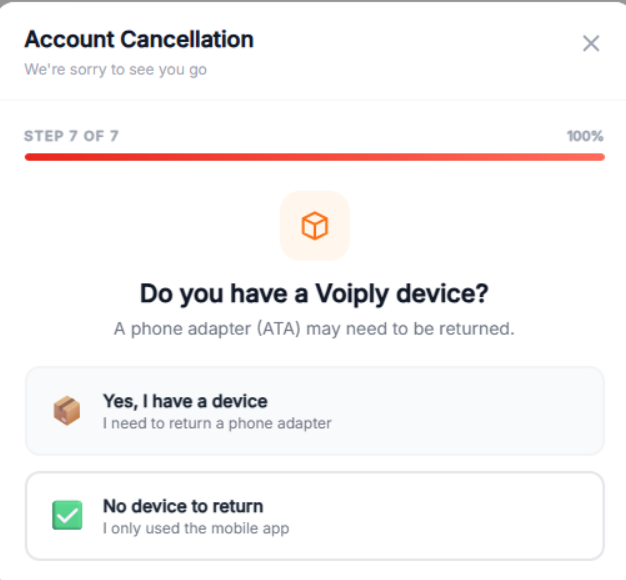
Task: Click 'I only used the mobile app' text
Action: click(x=196, y=528)
